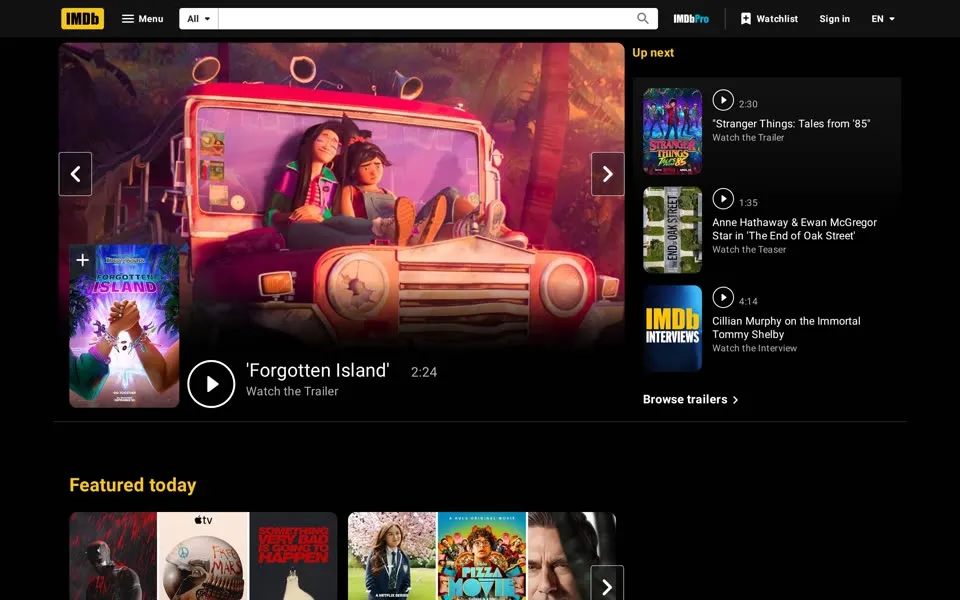Expand the All search category dropdown
960x600 pixels.
pyautogui.click(x=199, y=18)
